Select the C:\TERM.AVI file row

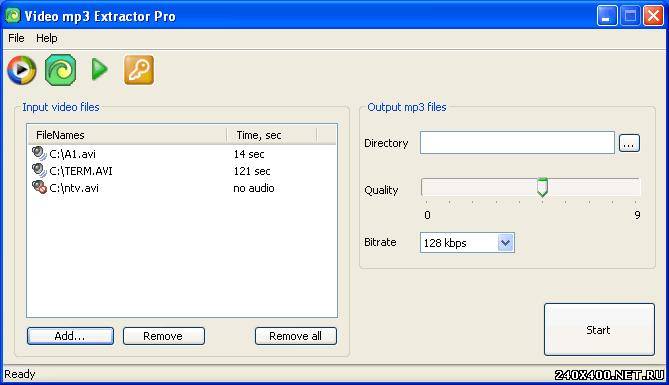click(x=182, y=171)
